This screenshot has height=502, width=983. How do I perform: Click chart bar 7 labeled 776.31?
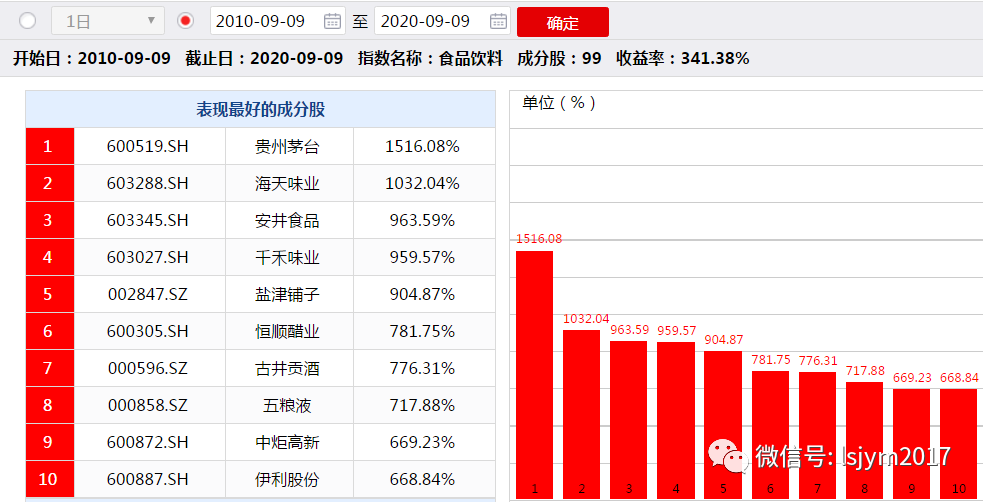coord(817,435)
